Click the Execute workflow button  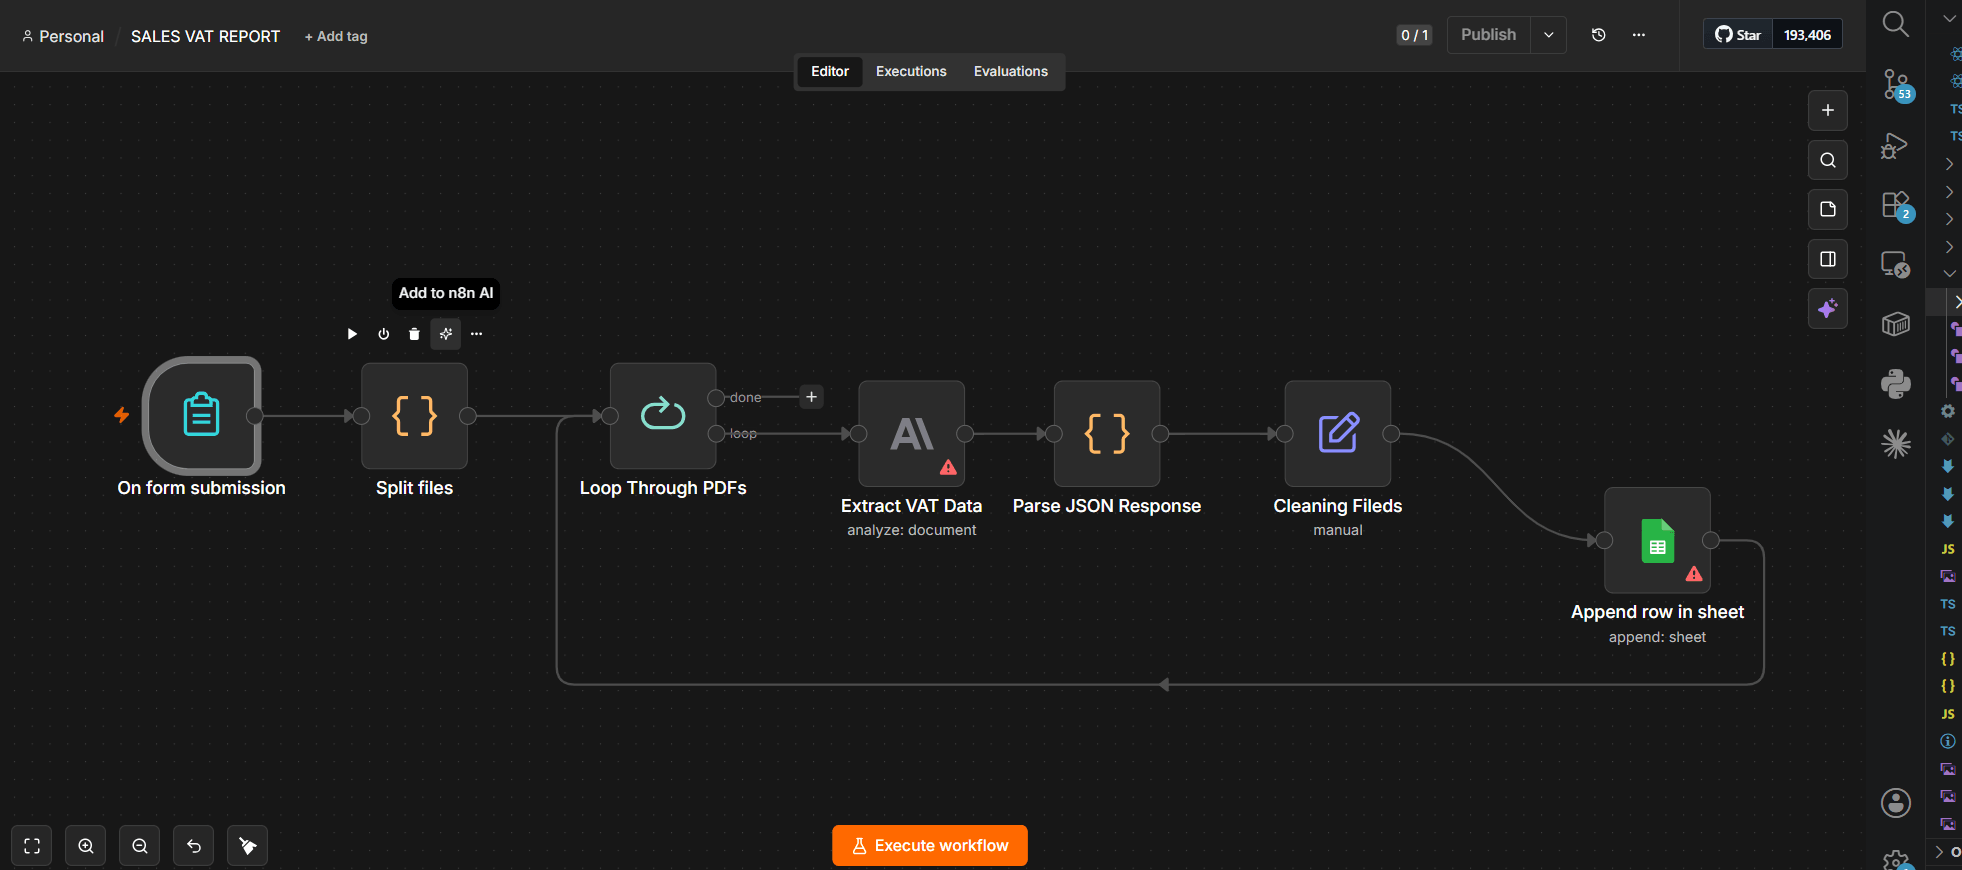click(x=929, y=846)
